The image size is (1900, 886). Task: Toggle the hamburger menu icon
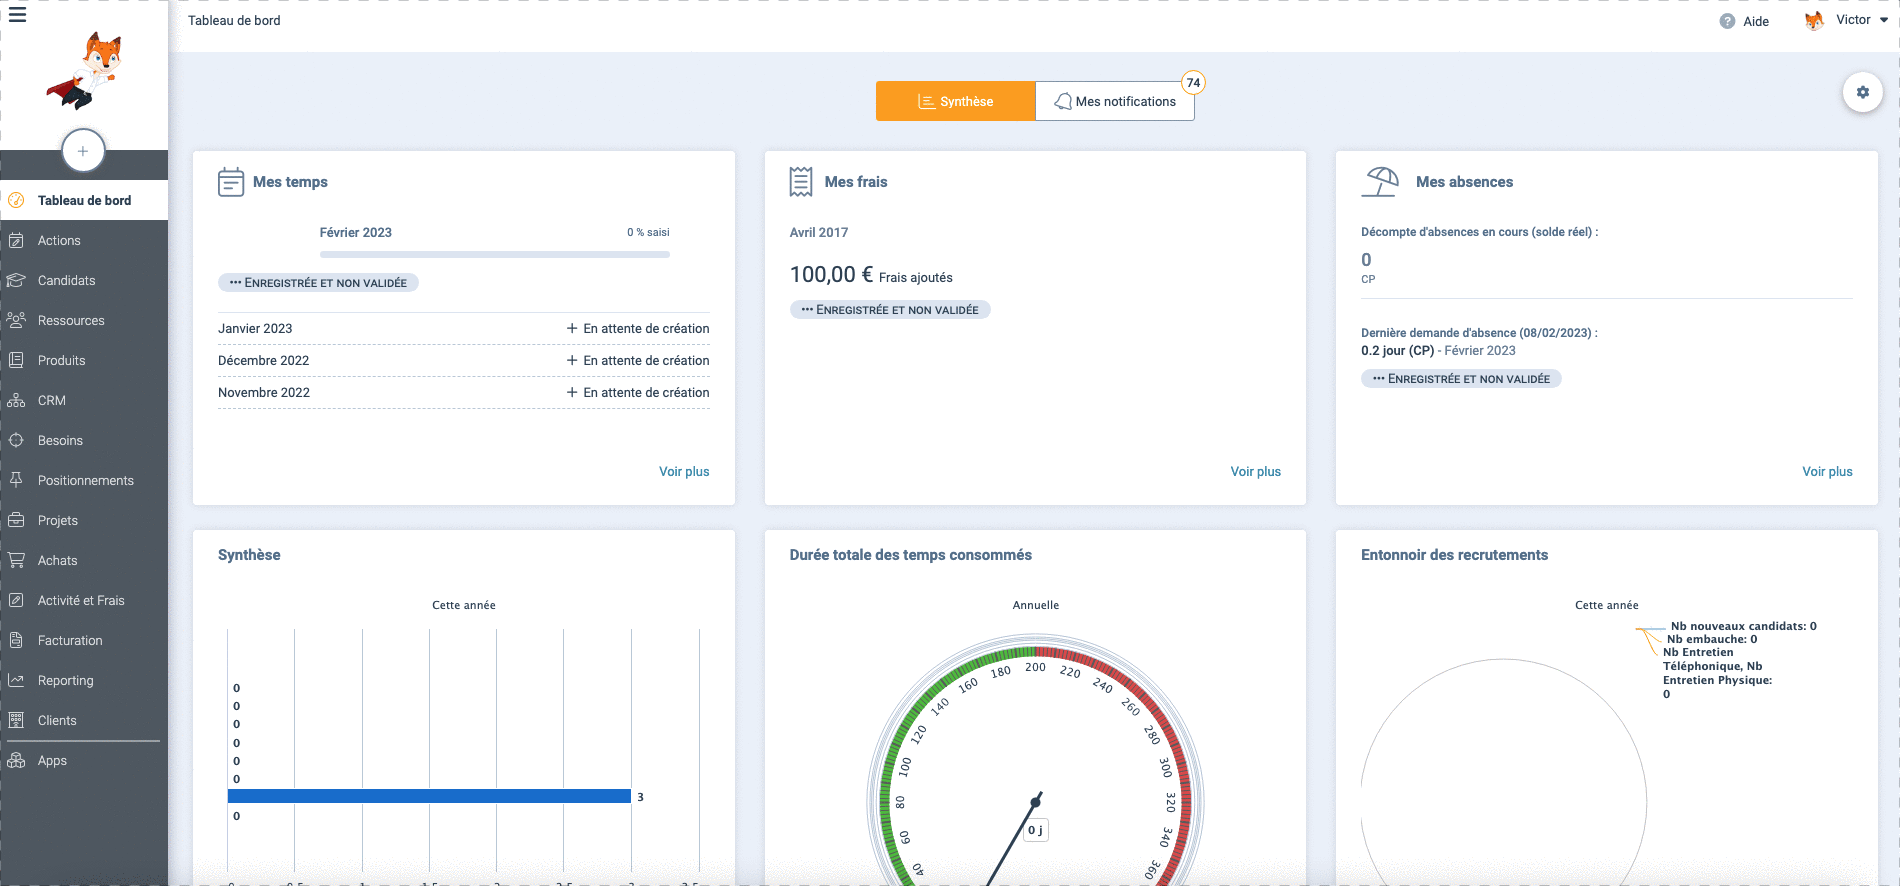[17, 15]
